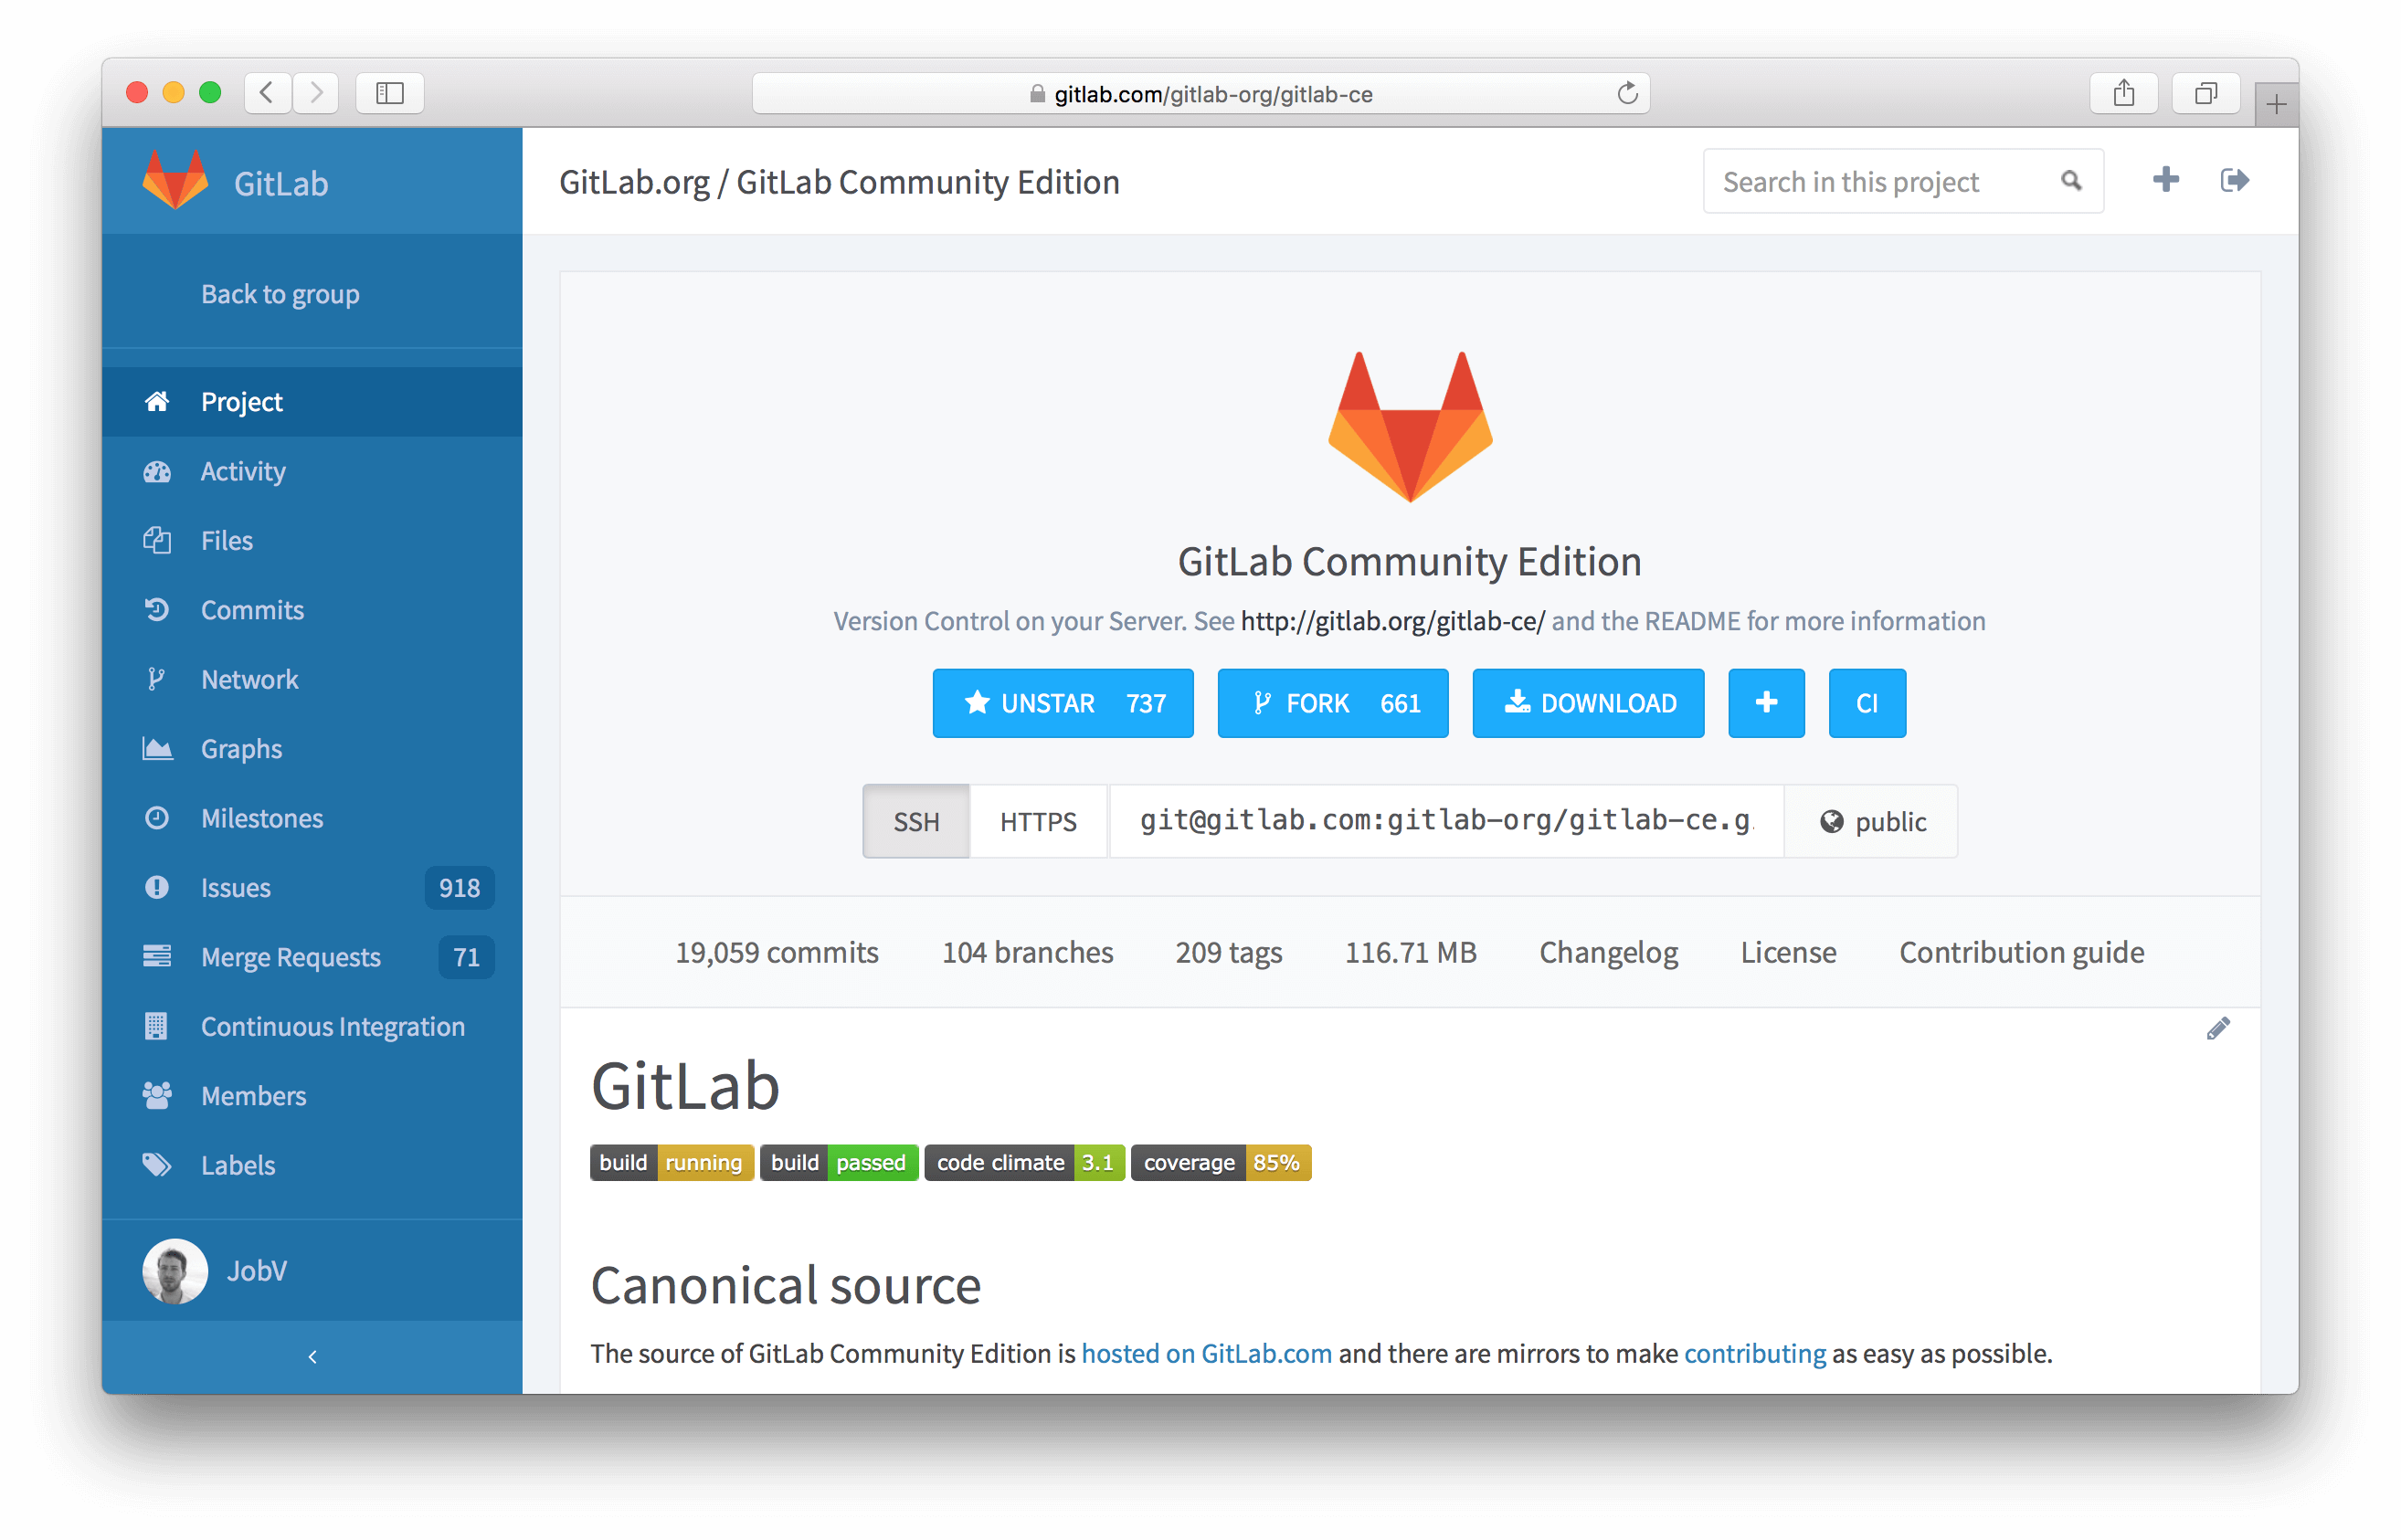This screenshot has width=2401, height=1540.
Task: Show all tabs with tab overview icon
Action: 2205,93
